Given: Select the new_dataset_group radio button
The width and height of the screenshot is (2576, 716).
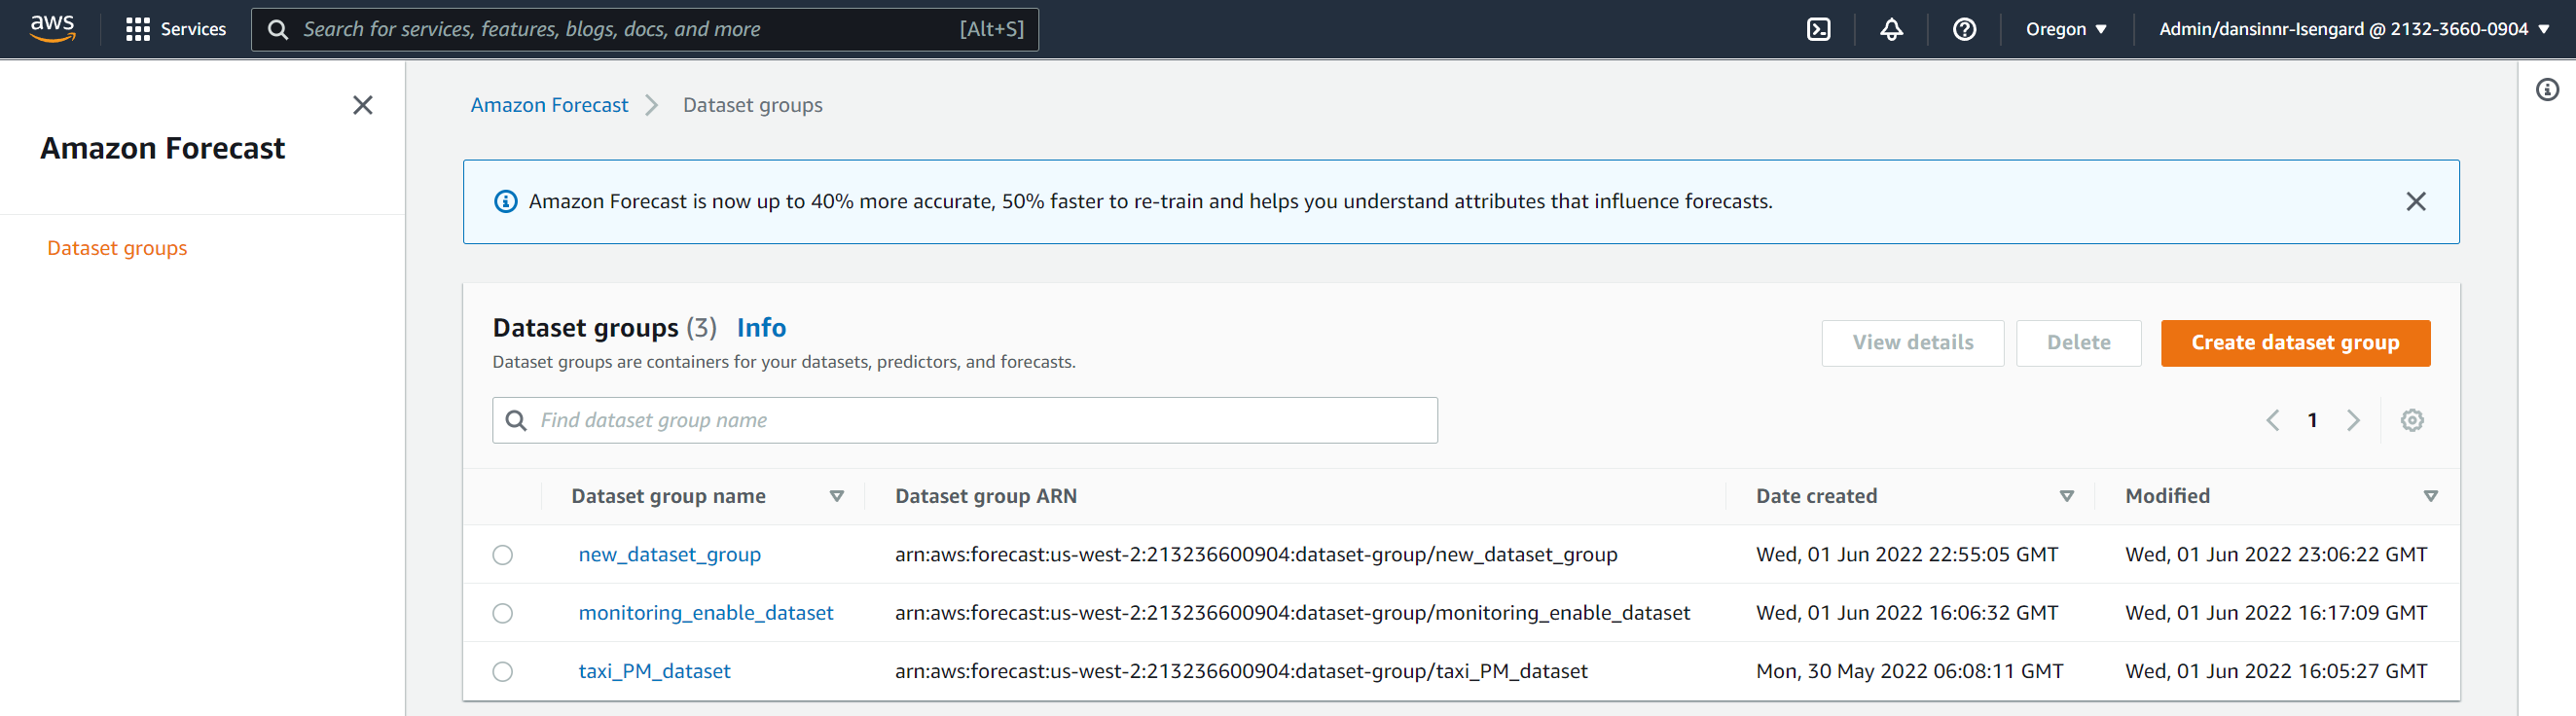Looking at the screenshot, I should pyautogui.click(x=503, y=555).
